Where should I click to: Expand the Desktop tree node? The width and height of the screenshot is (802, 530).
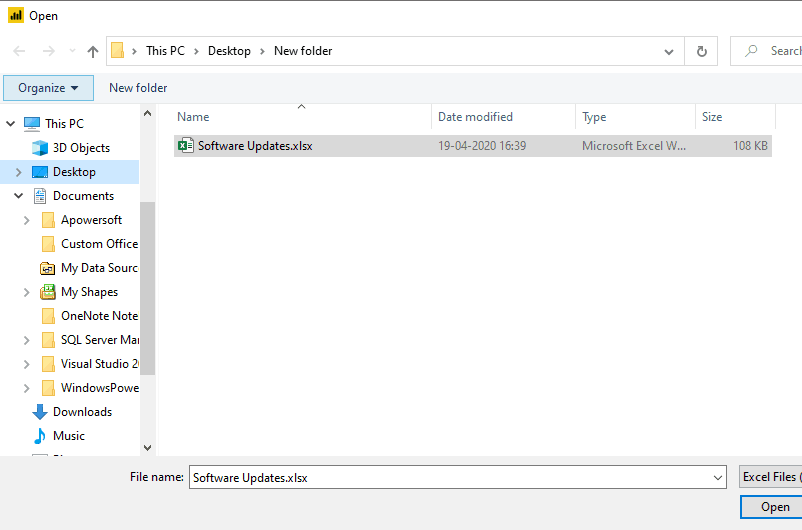[18, 172]
